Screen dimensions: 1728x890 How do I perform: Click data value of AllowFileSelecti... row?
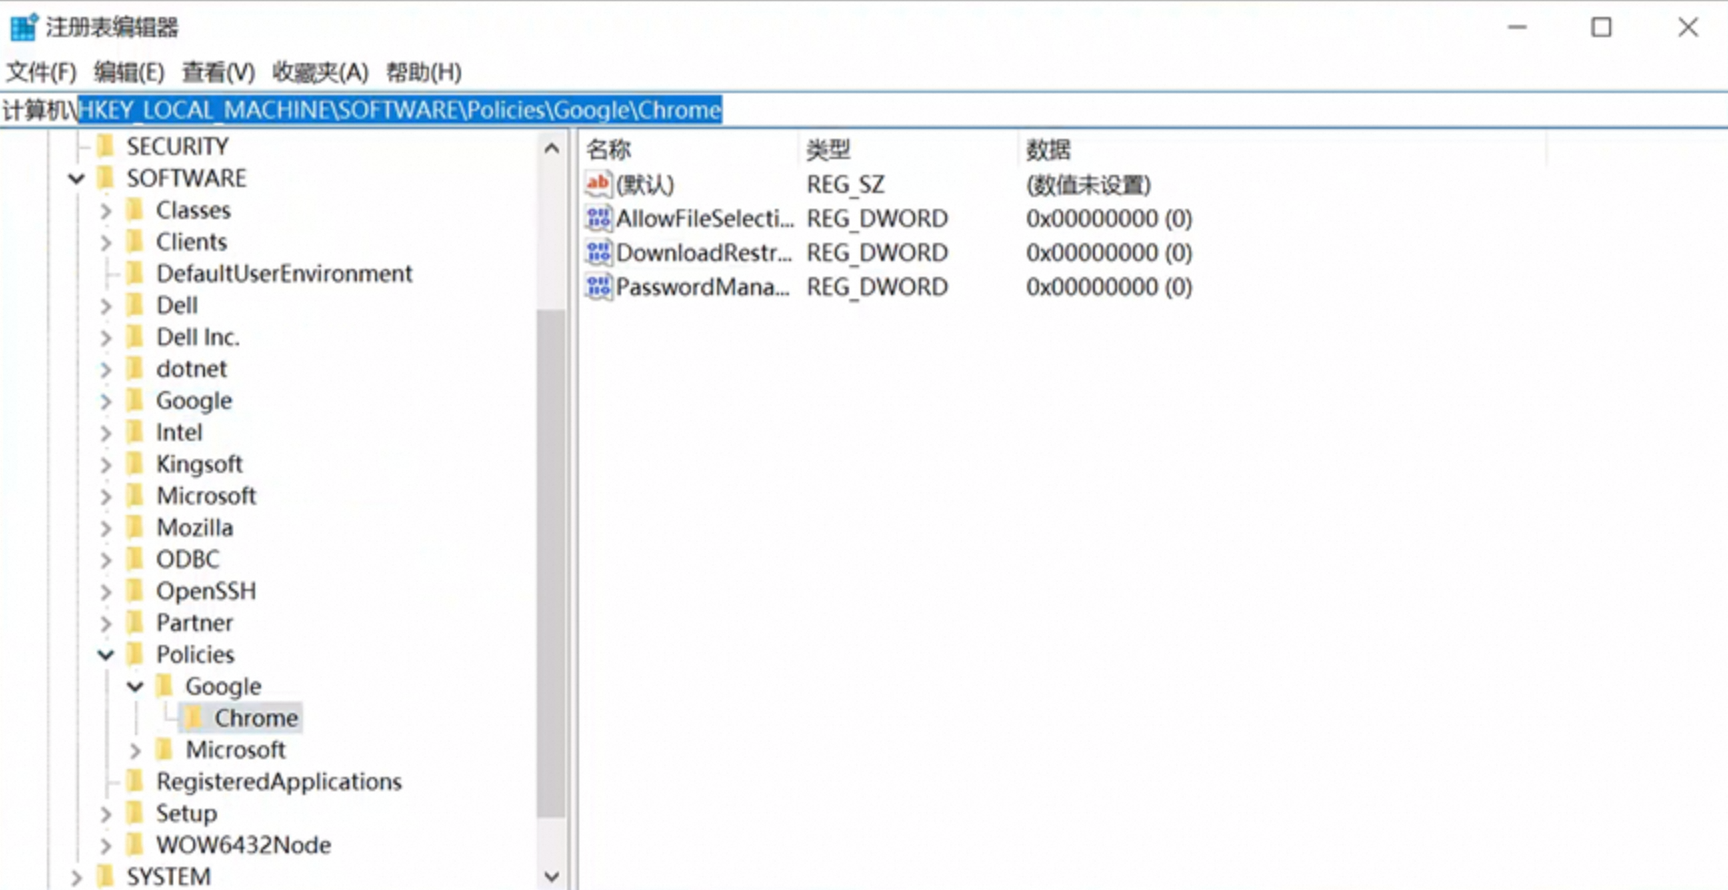[1109, 218]
